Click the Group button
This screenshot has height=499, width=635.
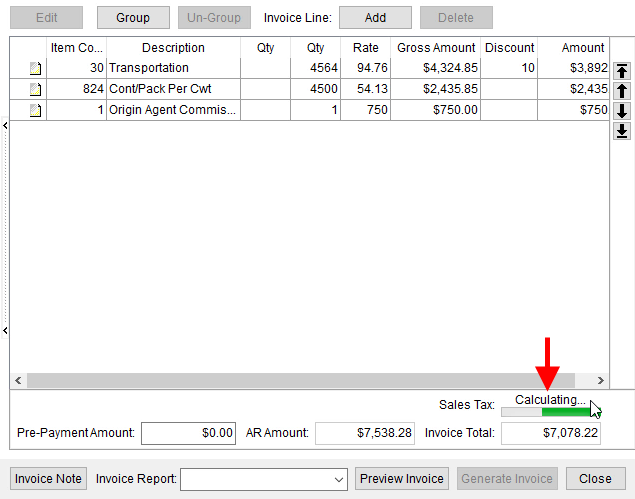(133, 18)
